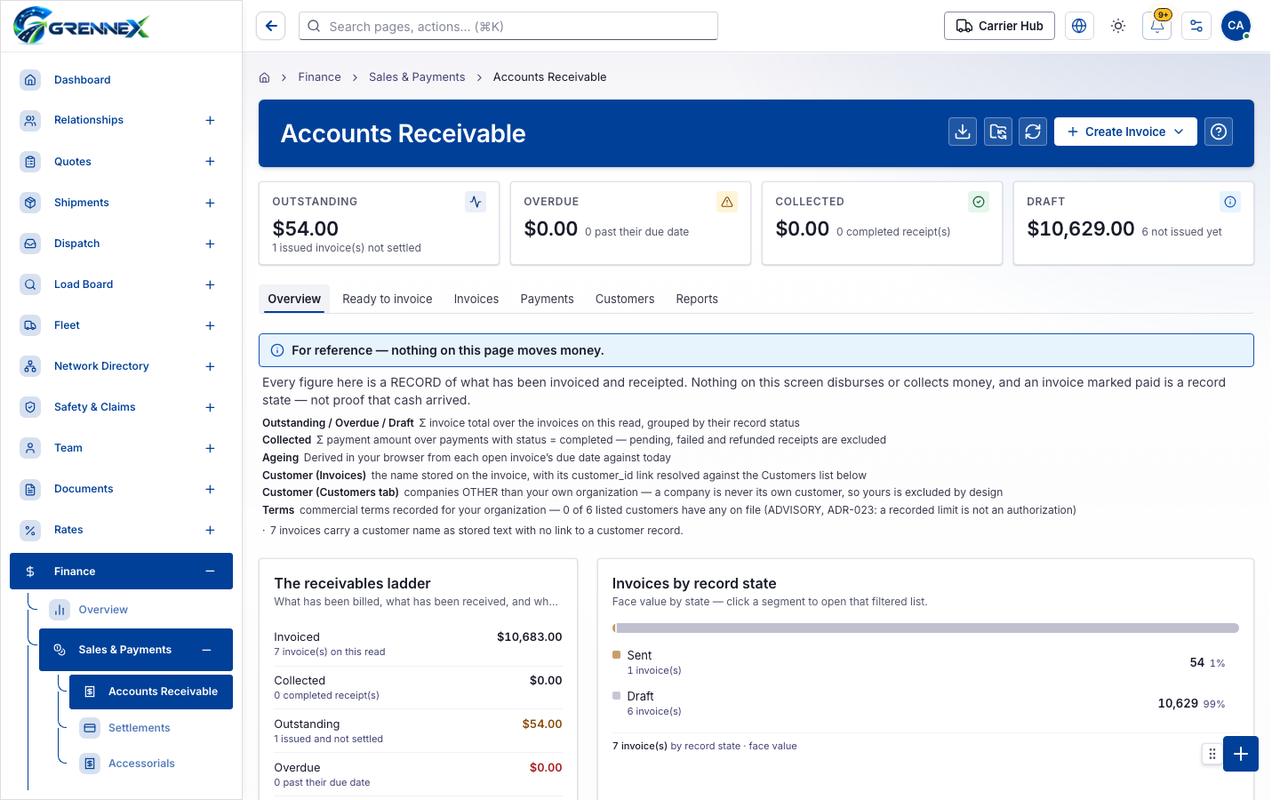Switch to the Ready to invoice tab
The image size is (1280, 800).
pos(387,299)
